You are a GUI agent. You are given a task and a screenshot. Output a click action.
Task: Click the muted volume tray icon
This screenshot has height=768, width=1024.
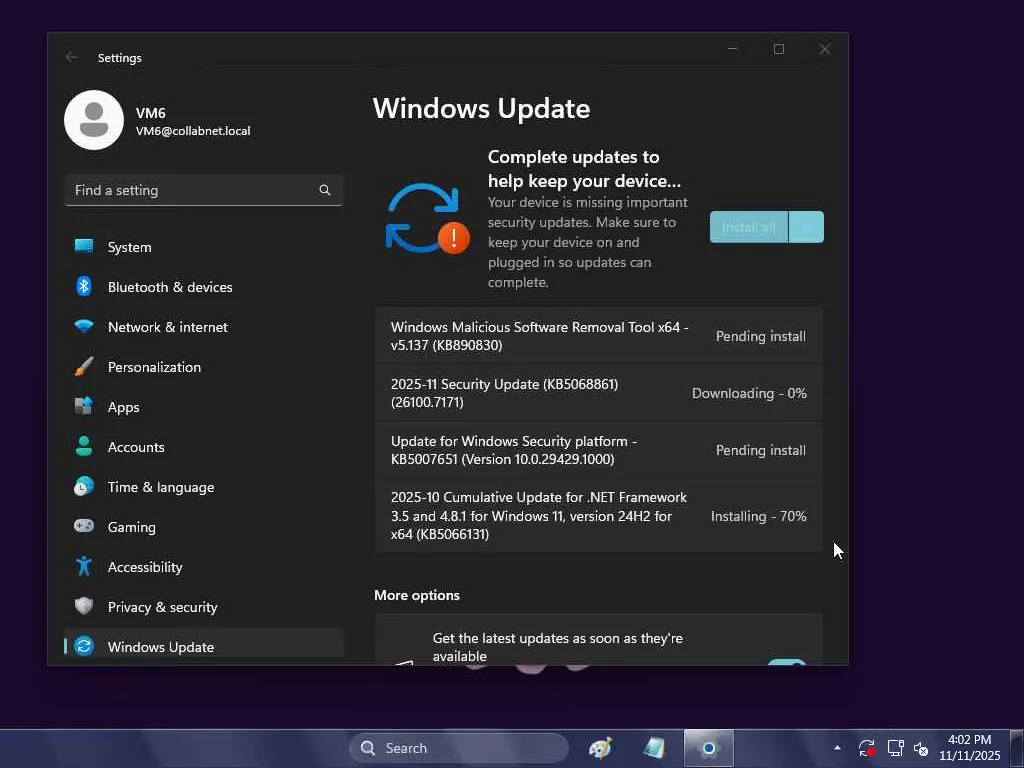point(921,749)
